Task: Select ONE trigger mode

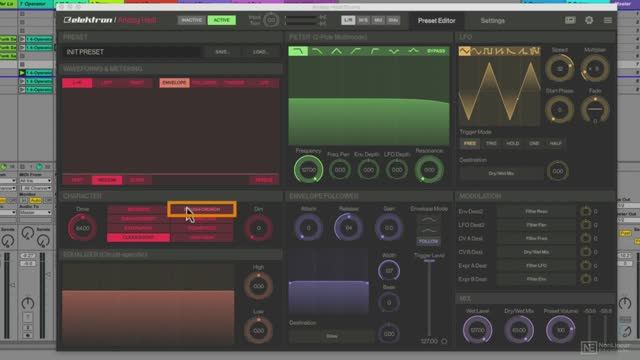Action: click(534, 144)
